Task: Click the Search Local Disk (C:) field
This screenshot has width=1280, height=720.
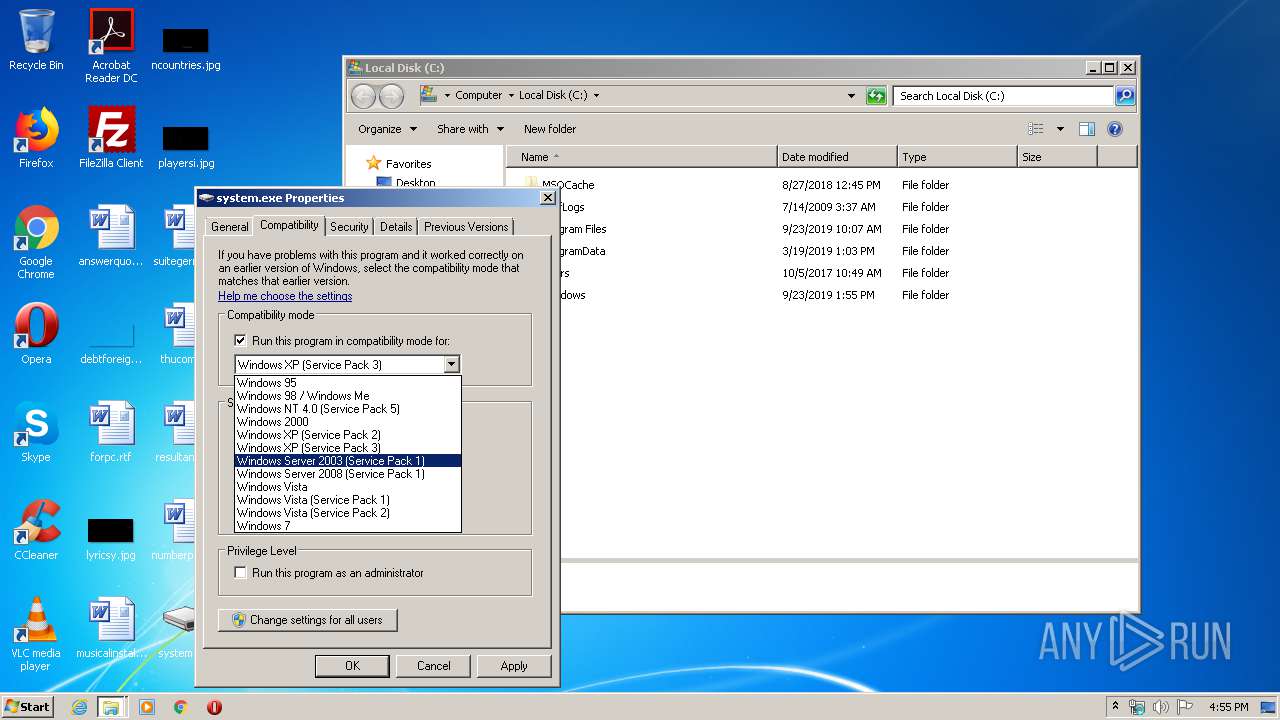Action: pyautogui.click(x=1003, y=96)
